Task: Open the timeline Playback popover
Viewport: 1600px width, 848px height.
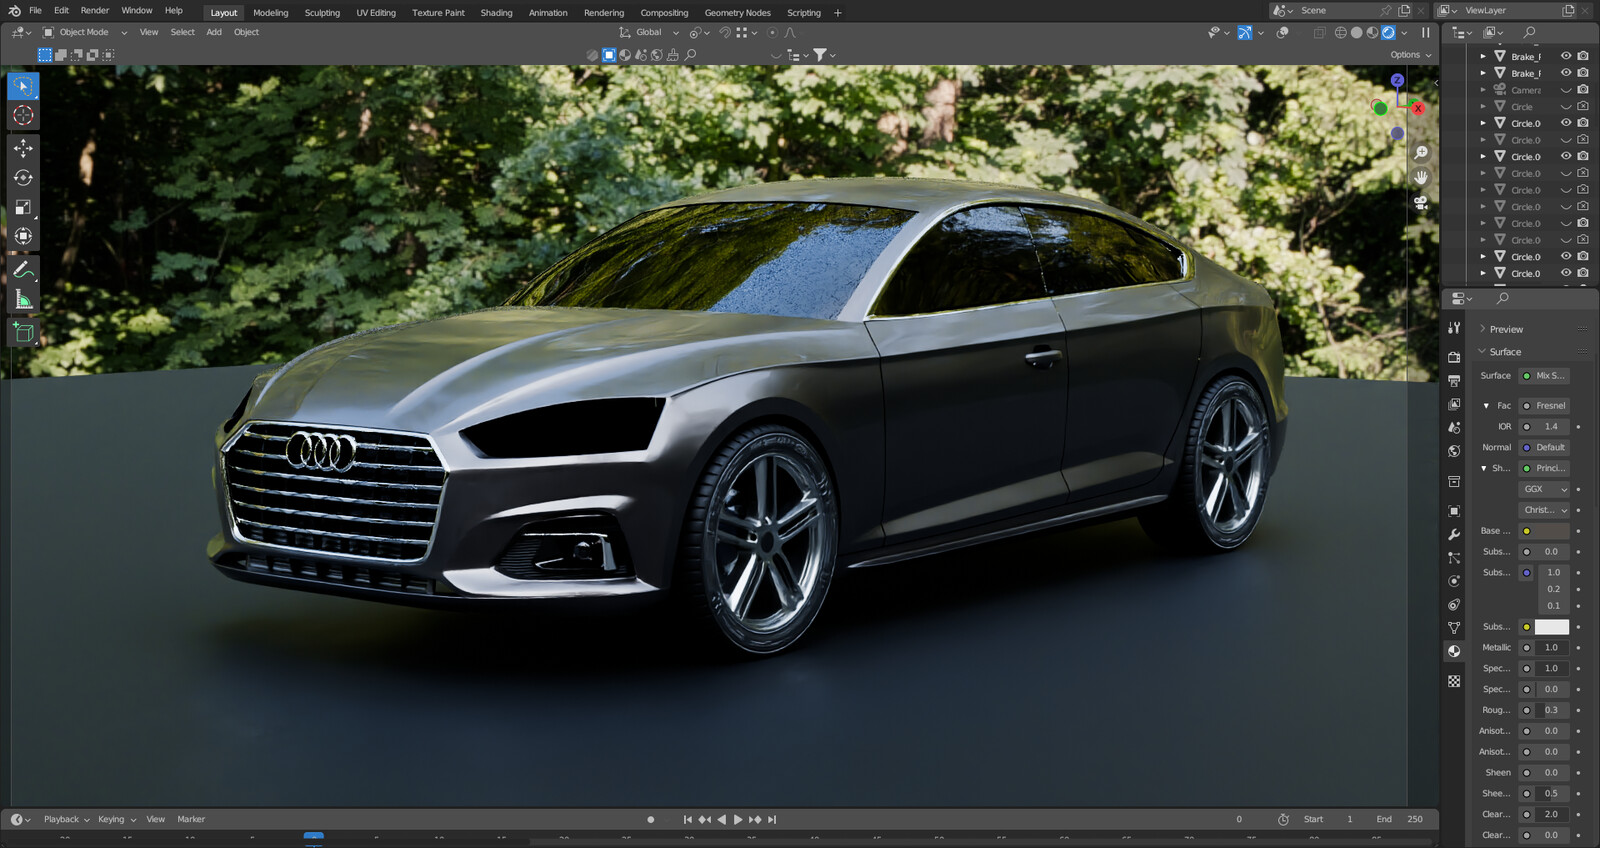Action: 66,819
